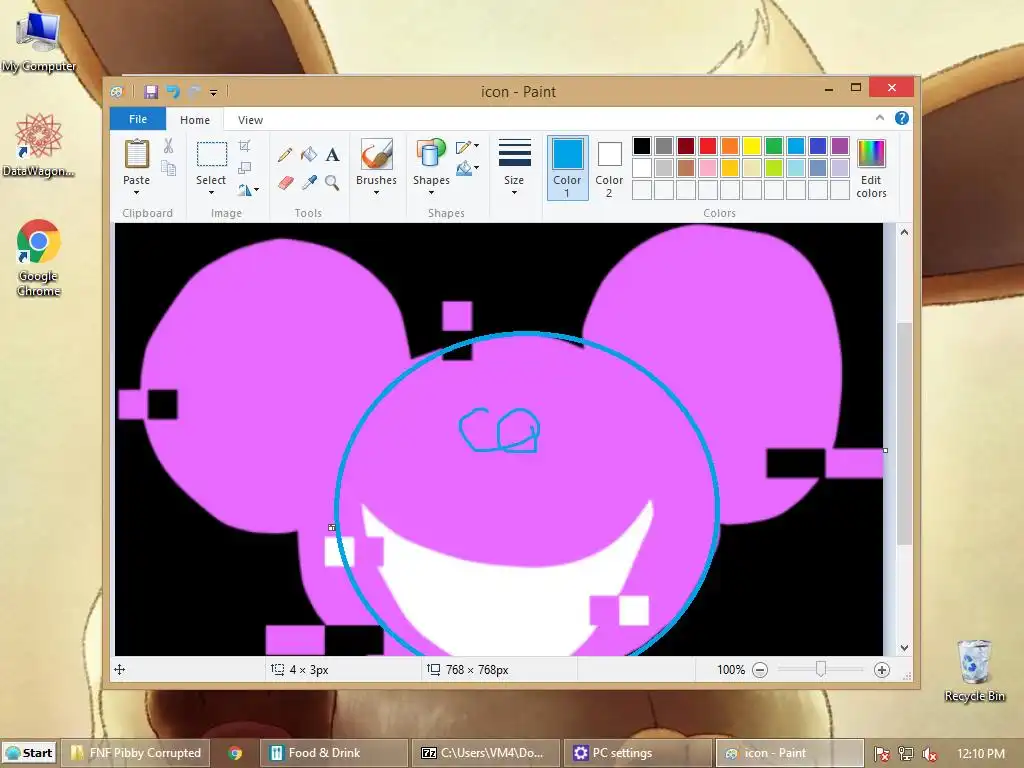Viewport: 1024px width, 768px height.
Task: Click the Edit colors rainbow icon
Action: [871, 154]
